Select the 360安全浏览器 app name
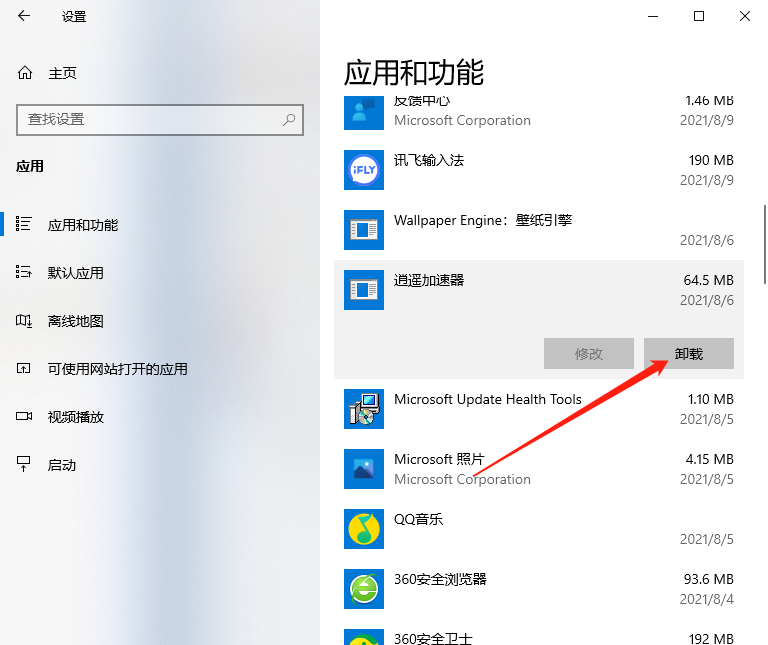Screen dimensions: 768x645 point(440,579)
